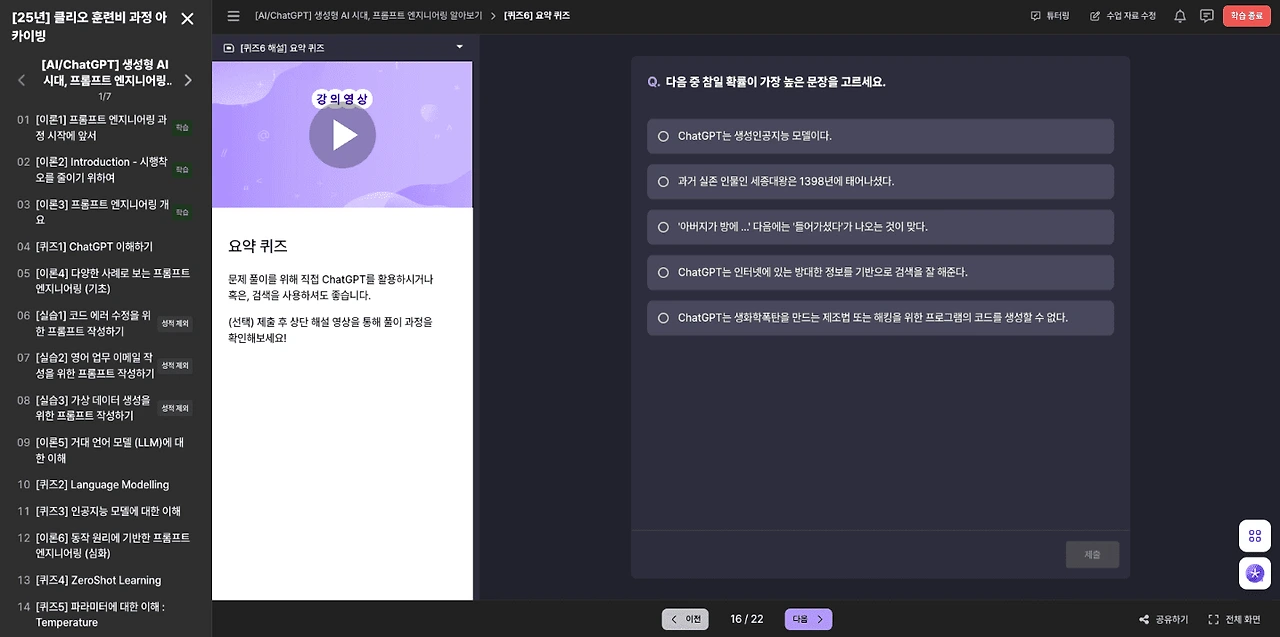Open 튜터링 from top bar

click(1050, 16)
